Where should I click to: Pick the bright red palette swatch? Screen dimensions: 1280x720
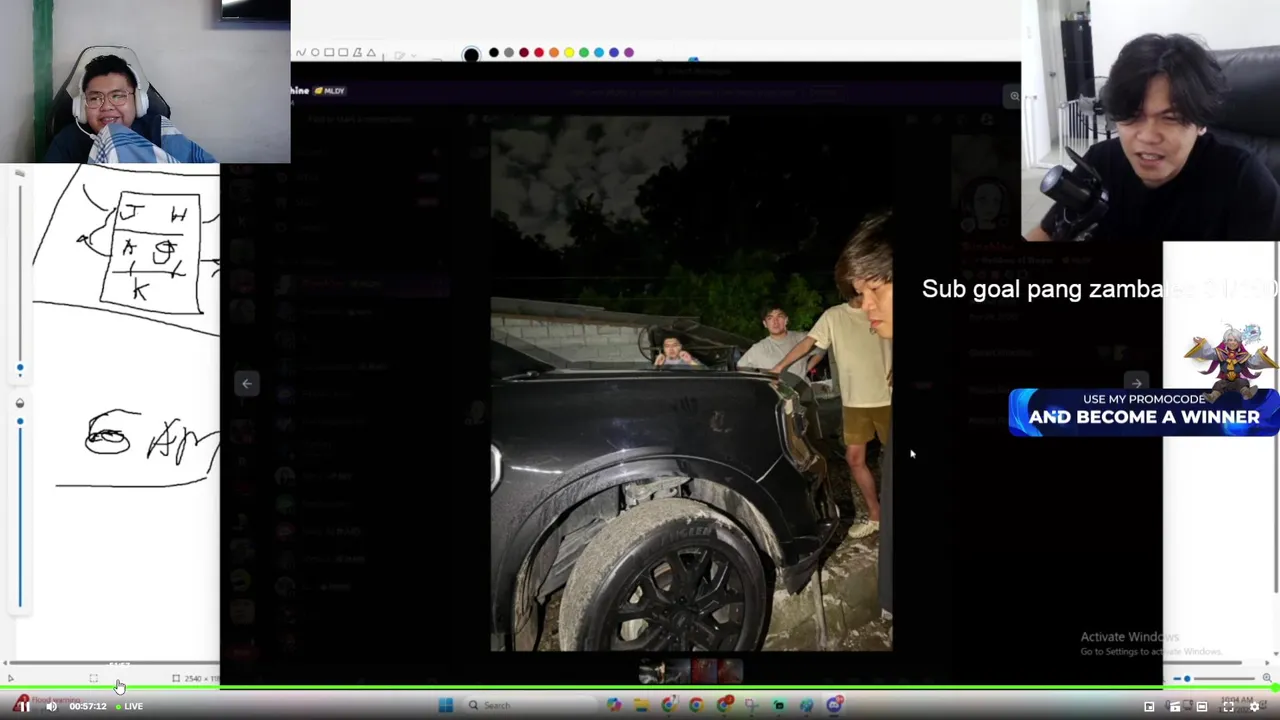pyautogui.click(x=539, y=52)
